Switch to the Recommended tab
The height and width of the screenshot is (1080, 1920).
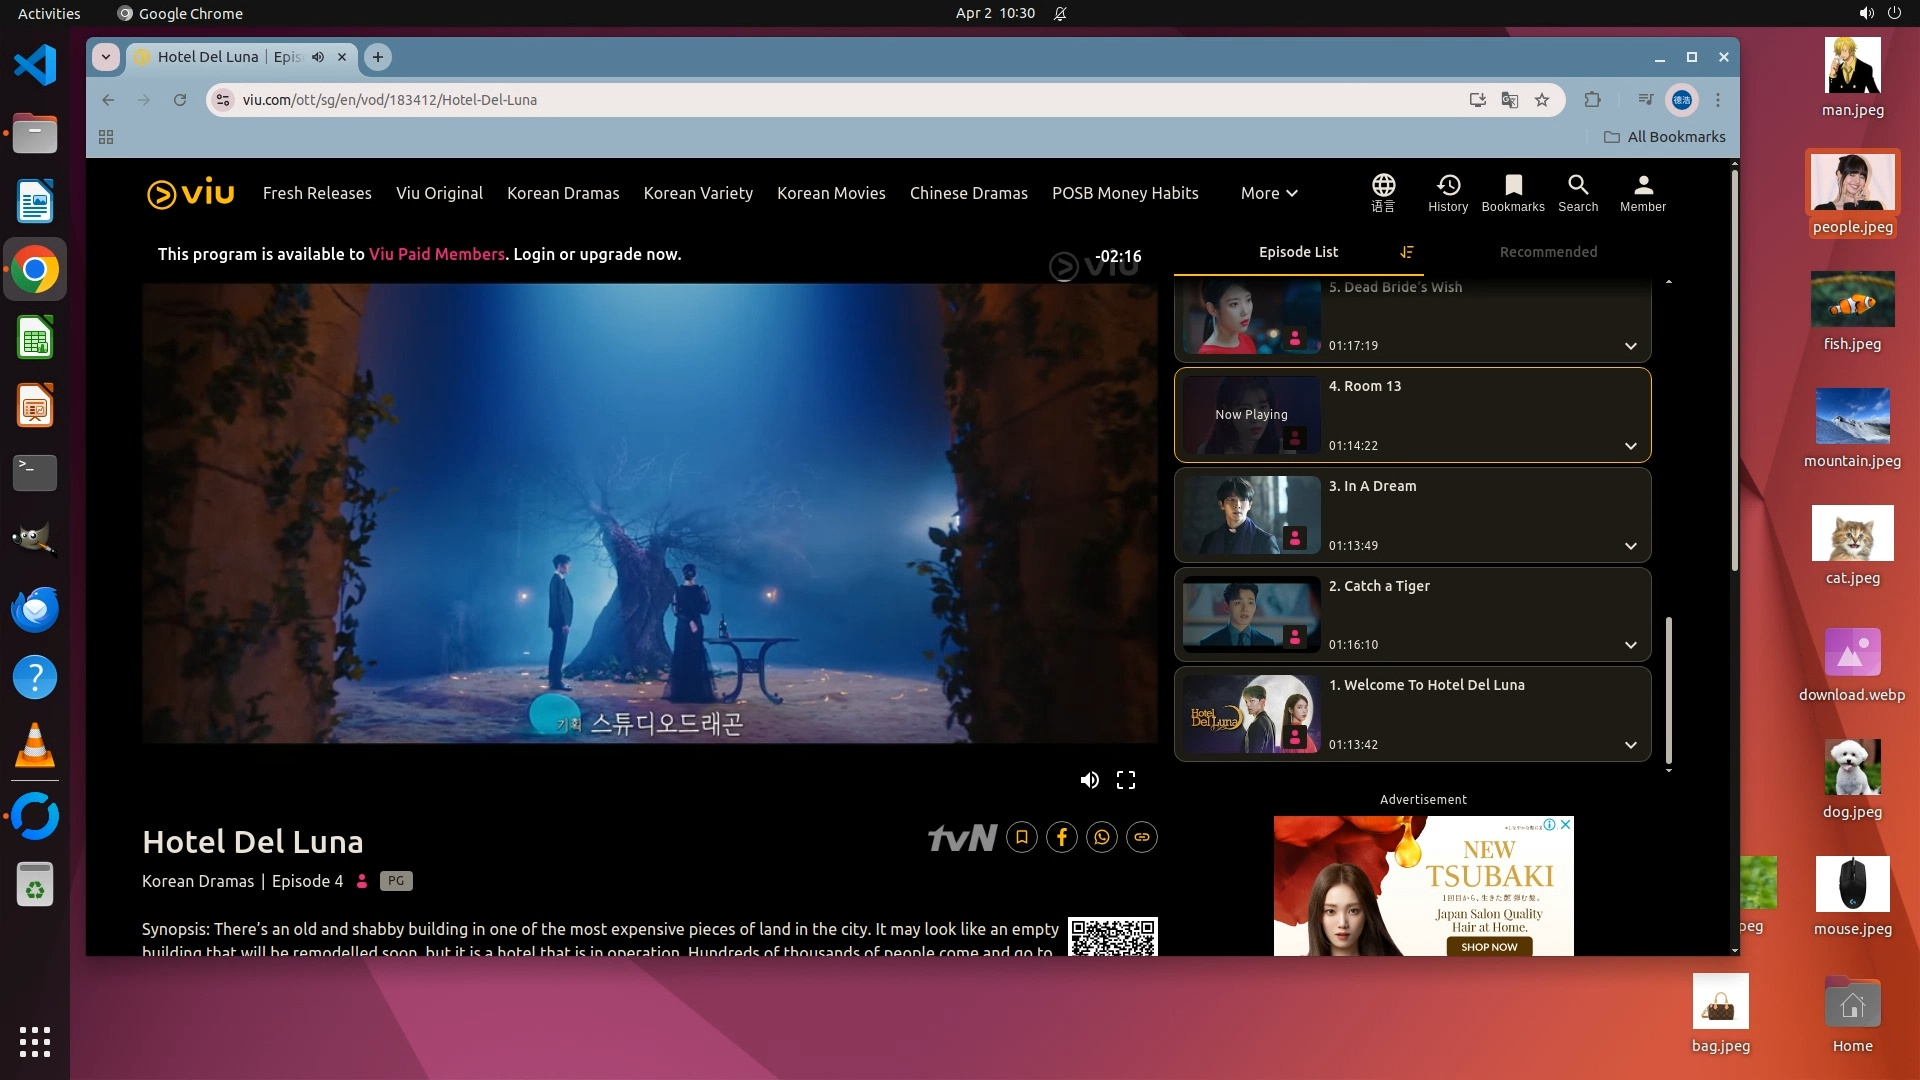click(x=1547, y=252)
